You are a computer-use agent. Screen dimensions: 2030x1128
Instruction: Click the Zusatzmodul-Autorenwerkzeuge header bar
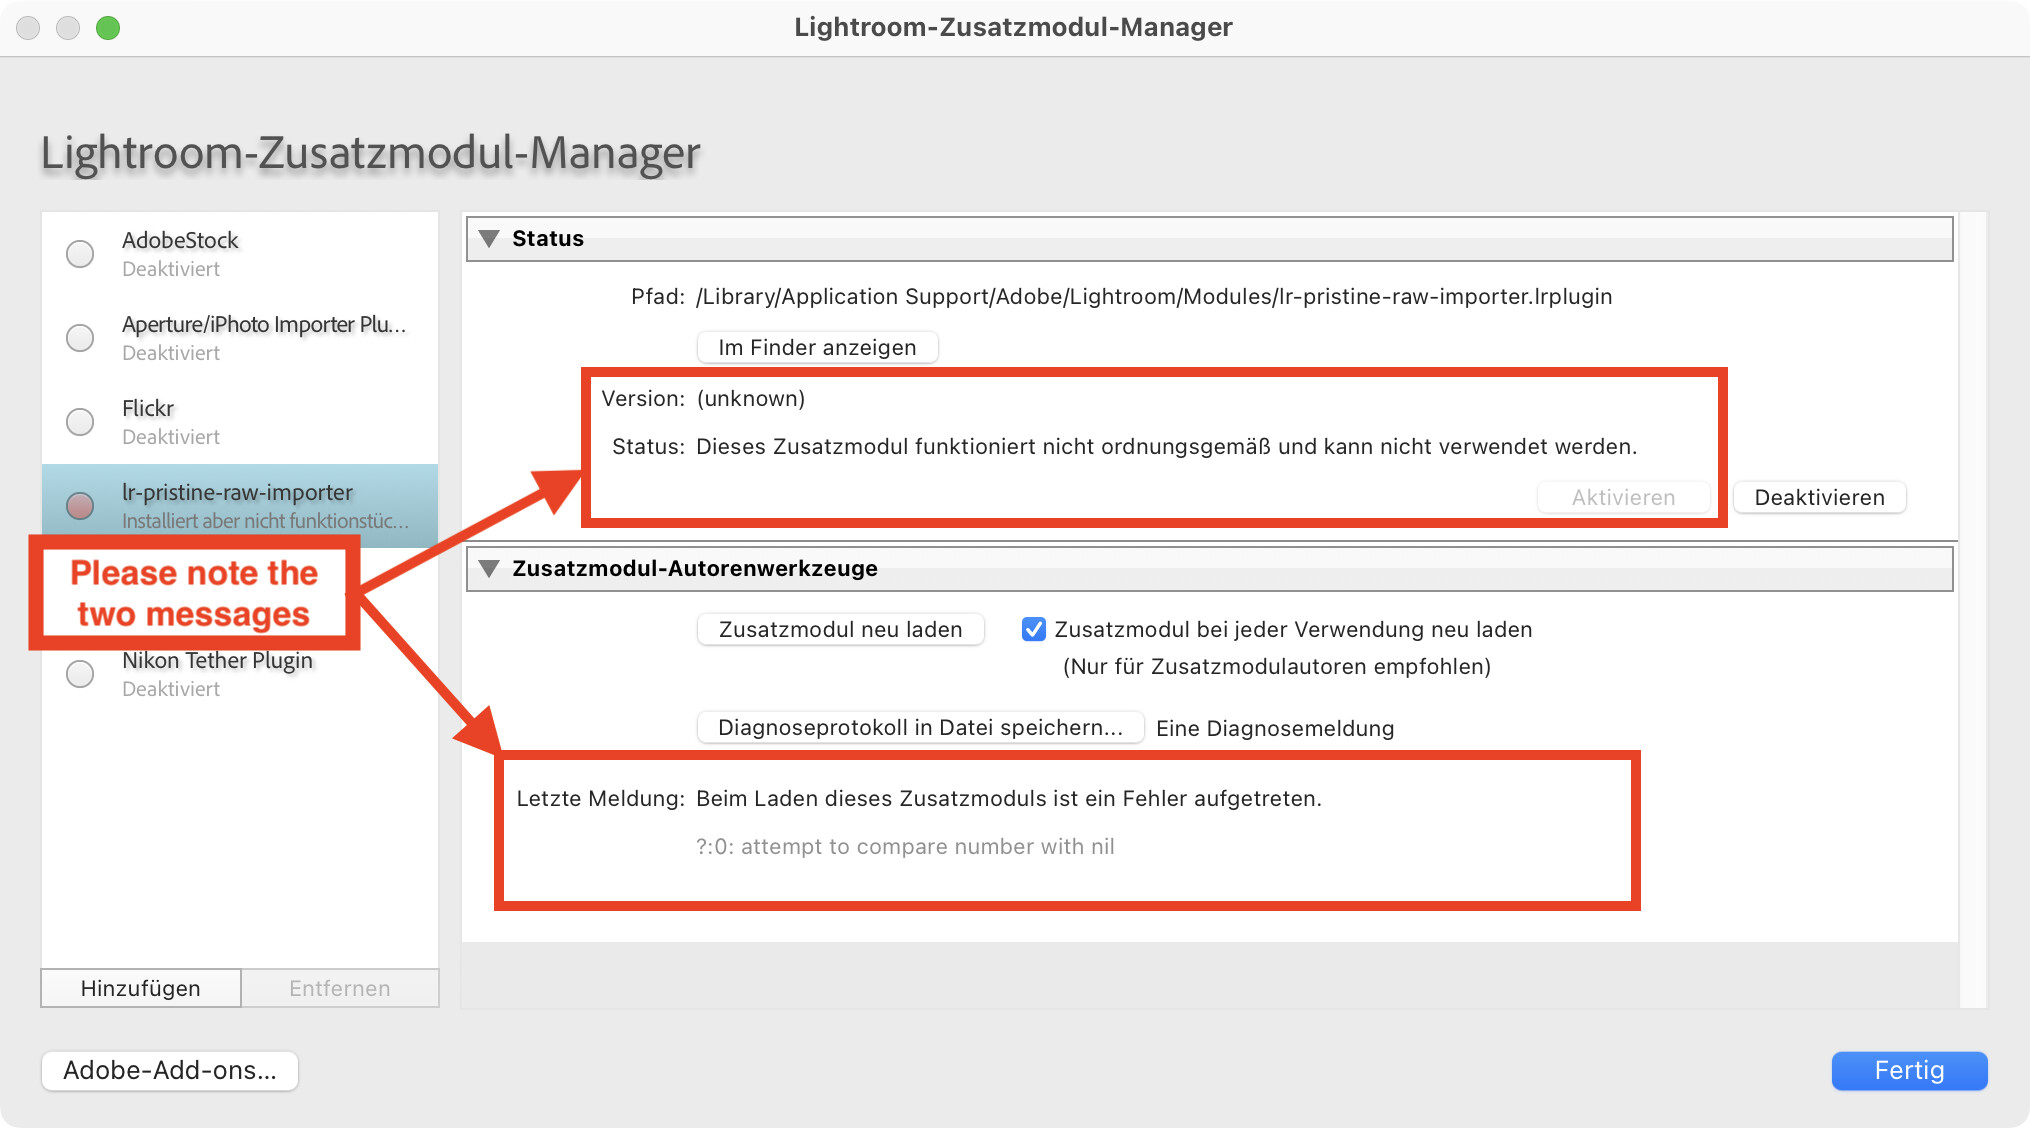1209,569
